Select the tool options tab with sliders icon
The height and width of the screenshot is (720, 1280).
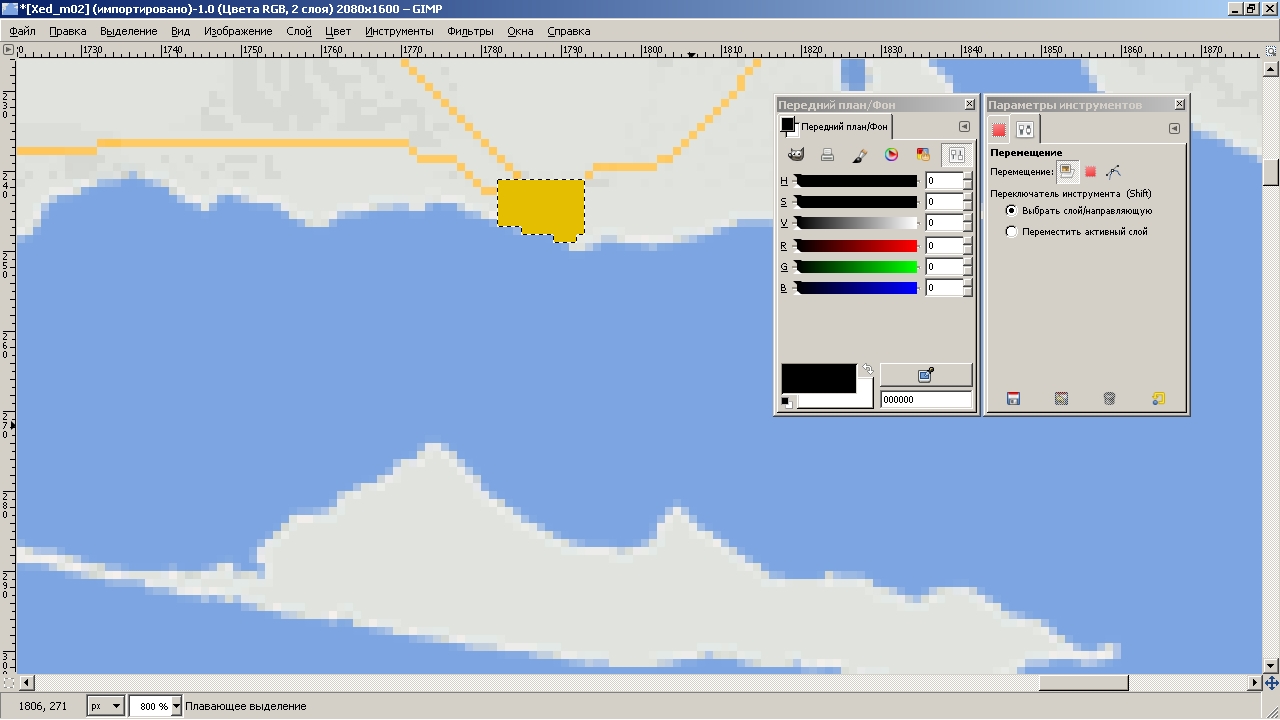click(1025, 129)
